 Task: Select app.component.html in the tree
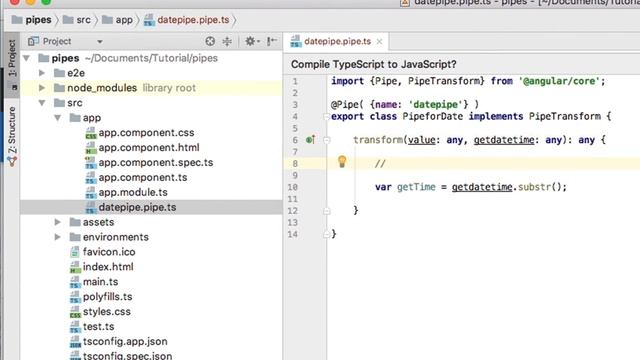point(149,147)
